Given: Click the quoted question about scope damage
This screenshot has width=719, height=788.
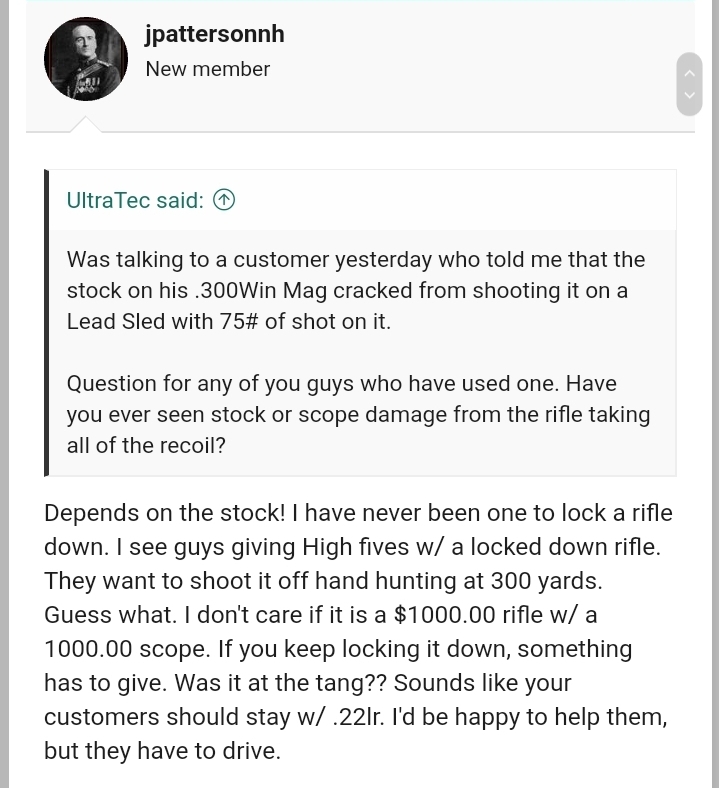Looking at the screenshot, I should pyautogui.click(x=358, y=414).
